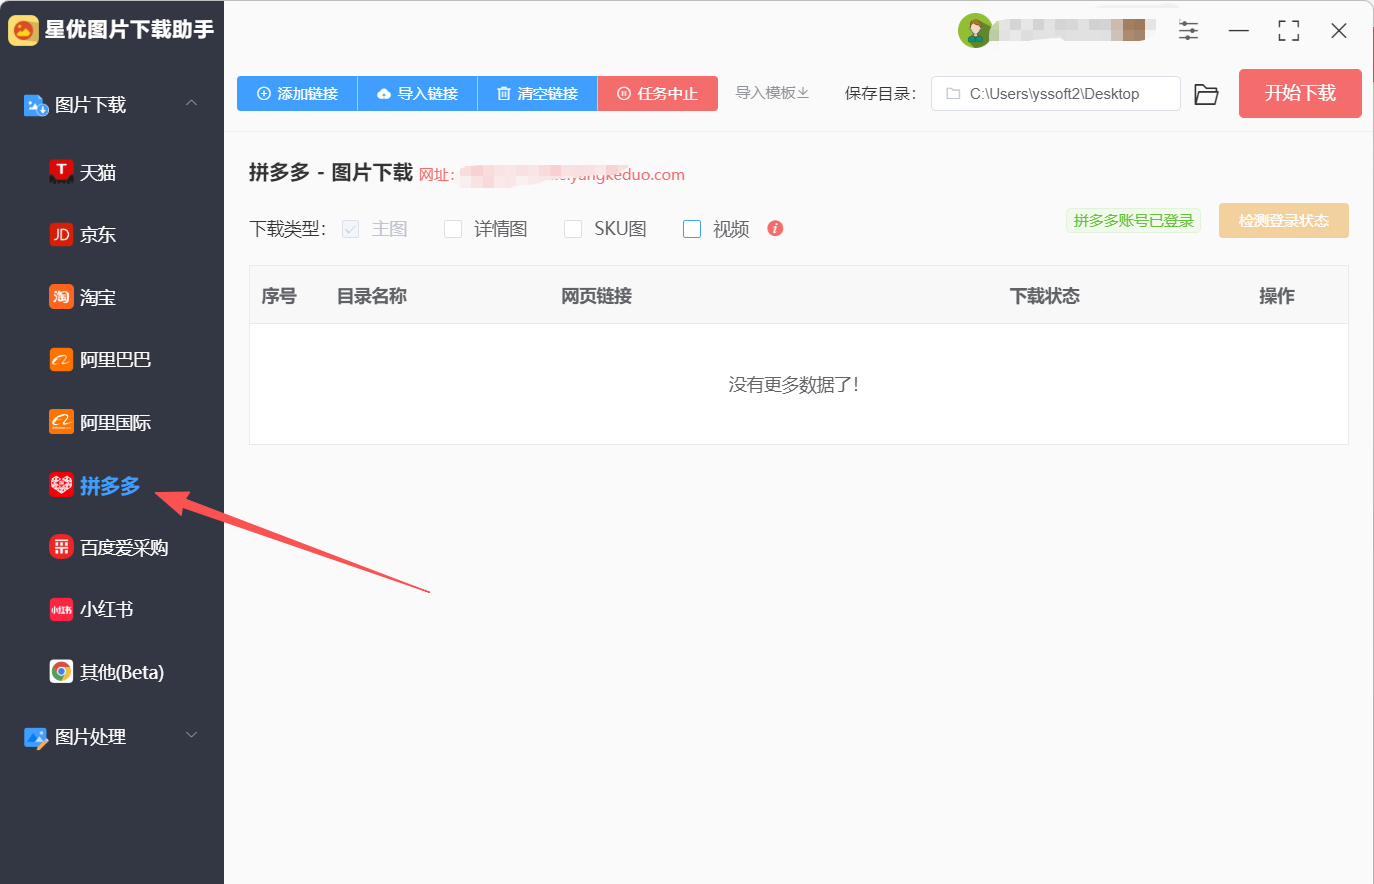
Task: Click the user avatar icon
Action: click(974, 31)
